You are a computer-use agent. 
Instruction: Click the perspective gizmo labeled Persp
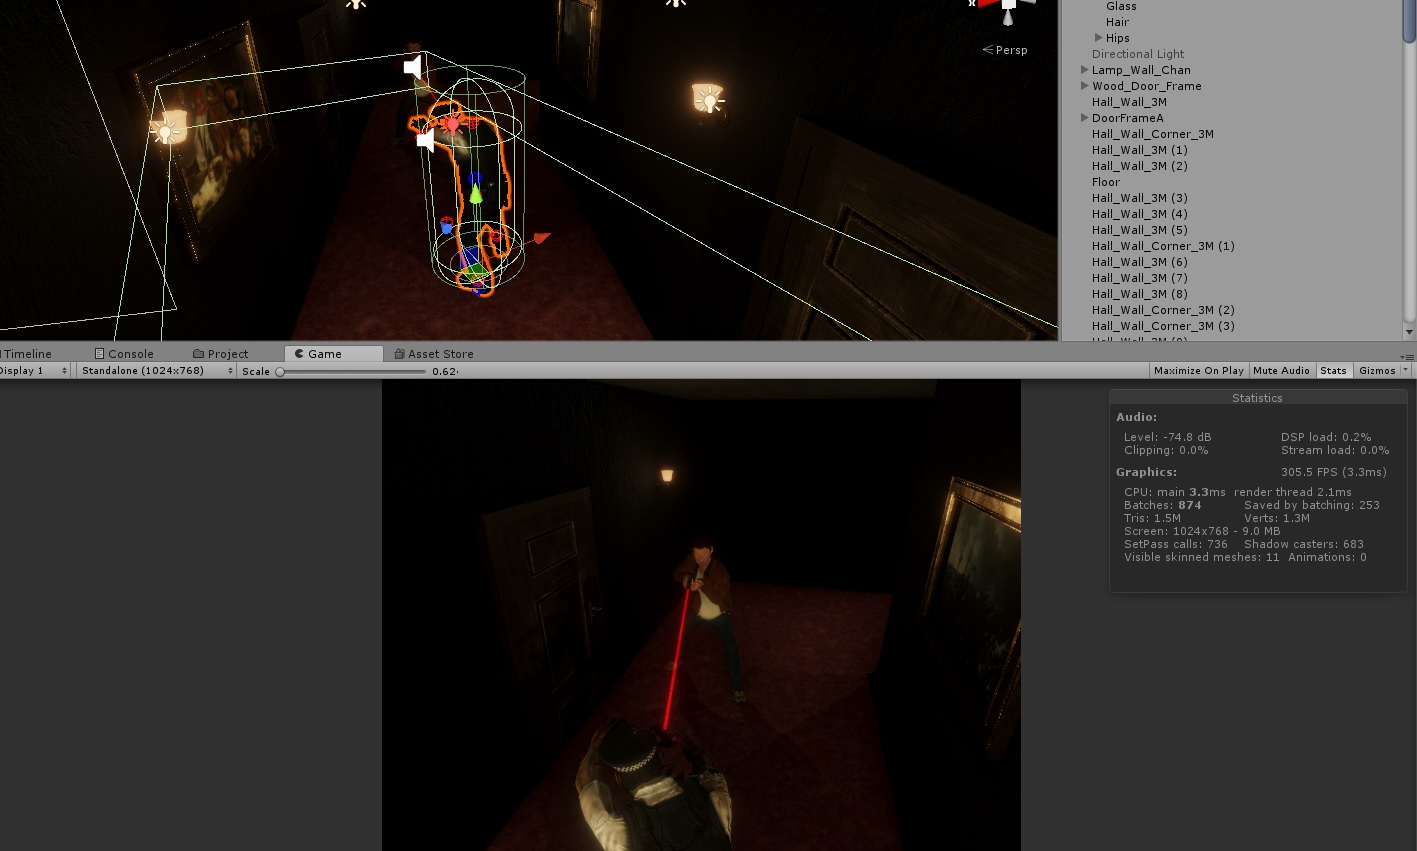tap(1004, 49)
